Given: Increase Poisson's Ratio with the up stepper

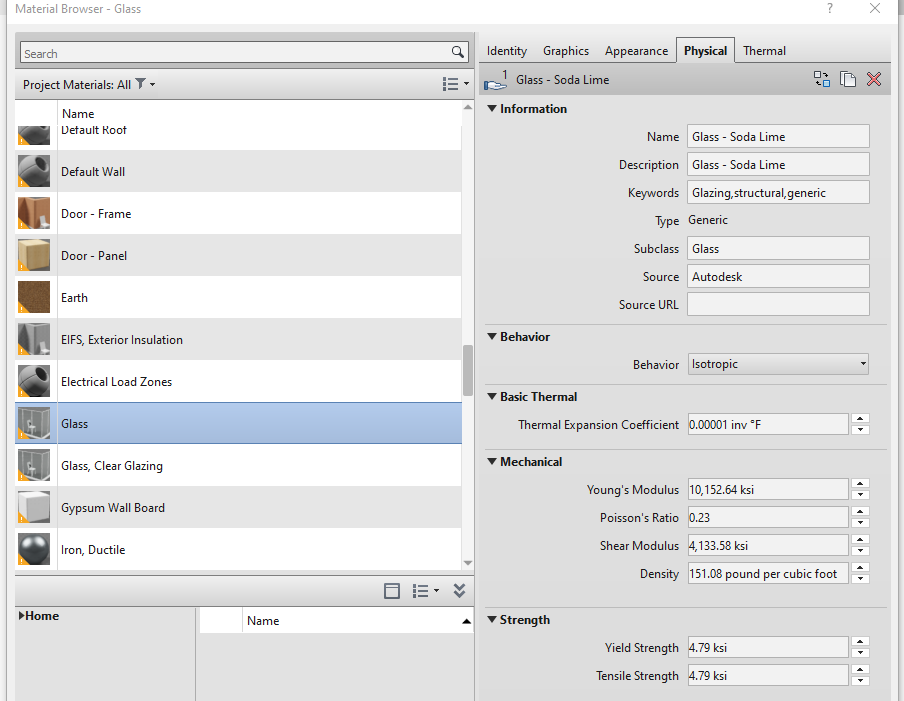Looking at the screenshot, I should (x=860, y=512).
